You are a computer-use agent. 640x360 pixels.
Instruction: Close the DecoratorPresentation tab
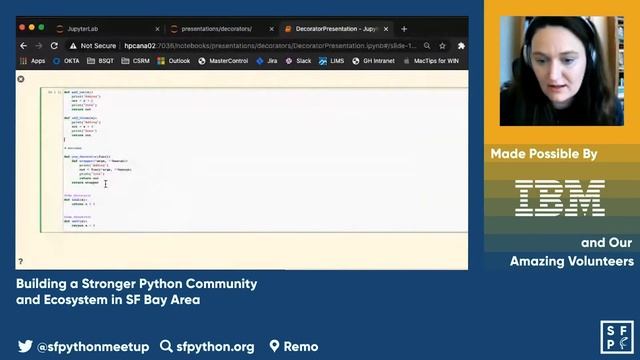coord(386,29)
